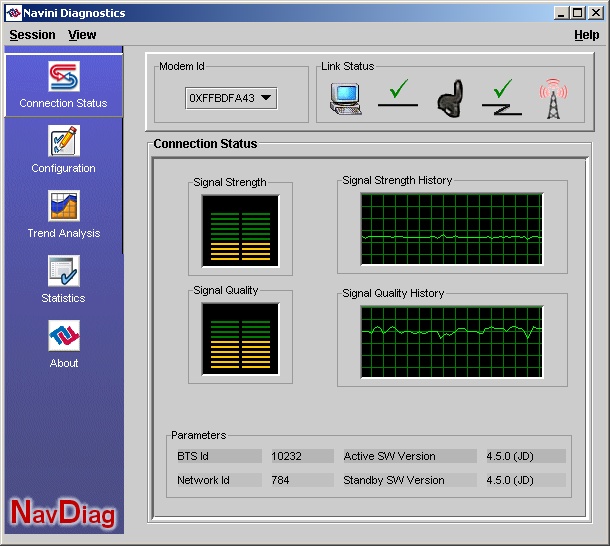Click the Connection Status sidebar label
Image resolution: width=610 pixels, height=546 pixels.
point(63,103)
